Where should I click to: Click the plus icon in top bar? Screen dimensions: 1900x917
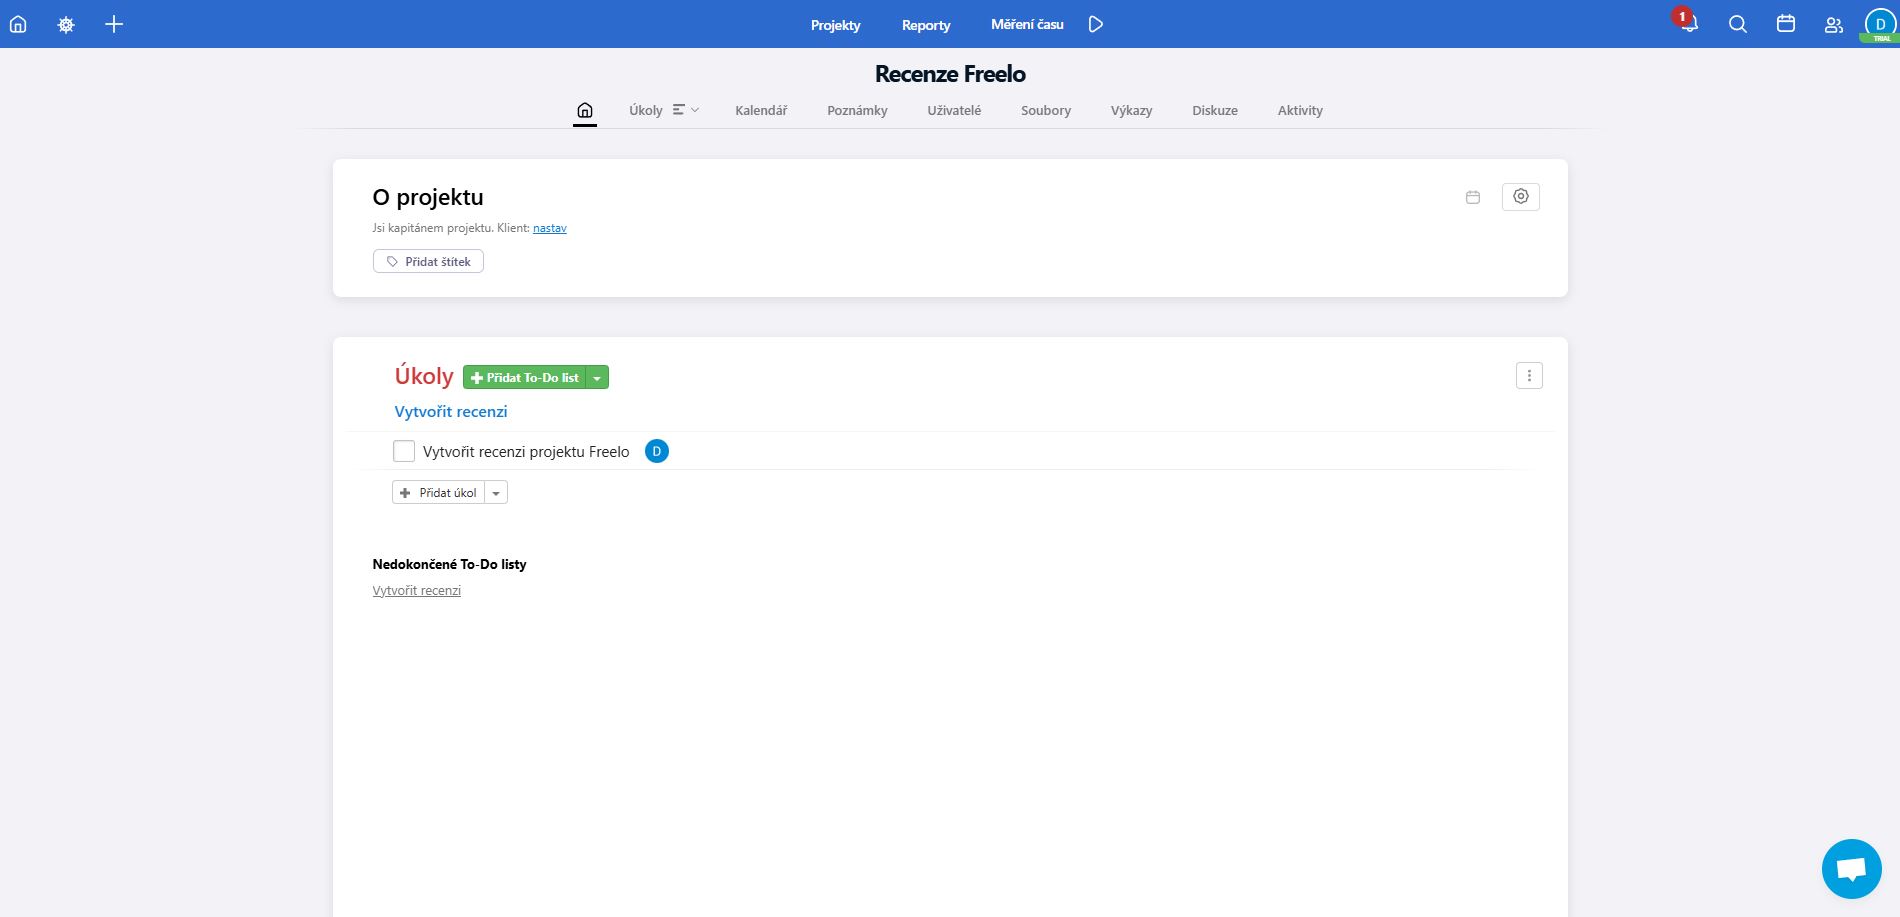pos(114,24)
